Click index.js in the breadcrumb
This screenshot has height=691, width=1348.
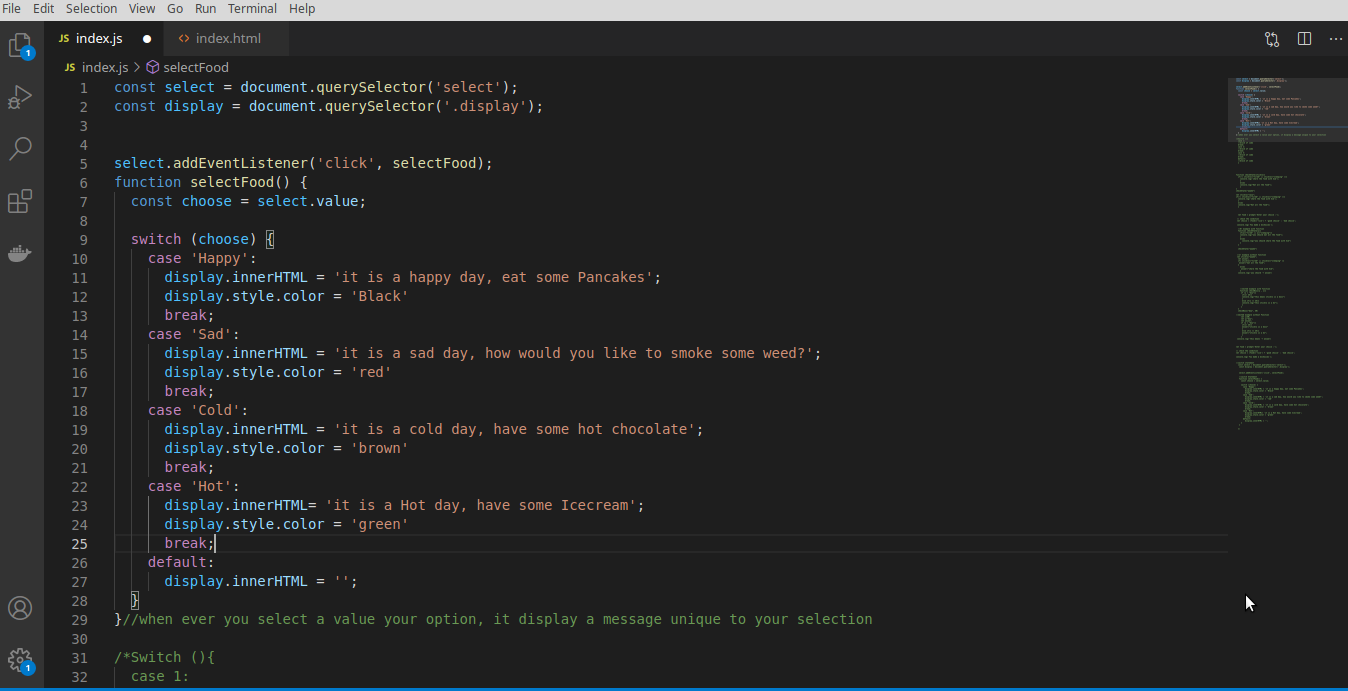105,67
